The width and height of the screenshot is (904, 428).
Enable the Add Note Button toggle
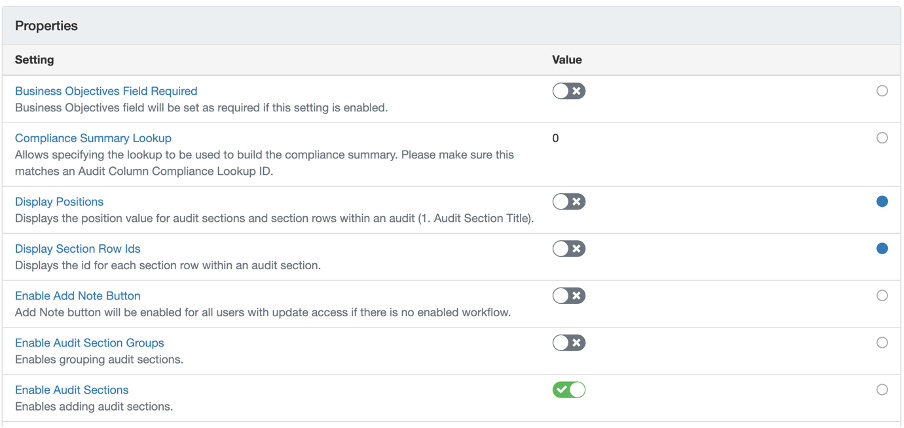point(569,296)
